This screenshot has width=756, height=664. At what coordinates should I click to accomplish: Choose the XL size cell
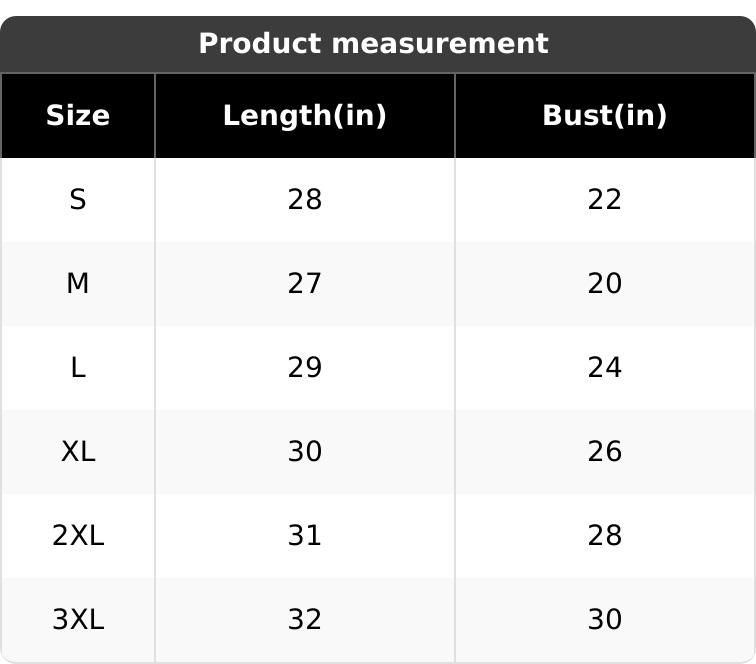pyautogui.click(x=78, y=452)
